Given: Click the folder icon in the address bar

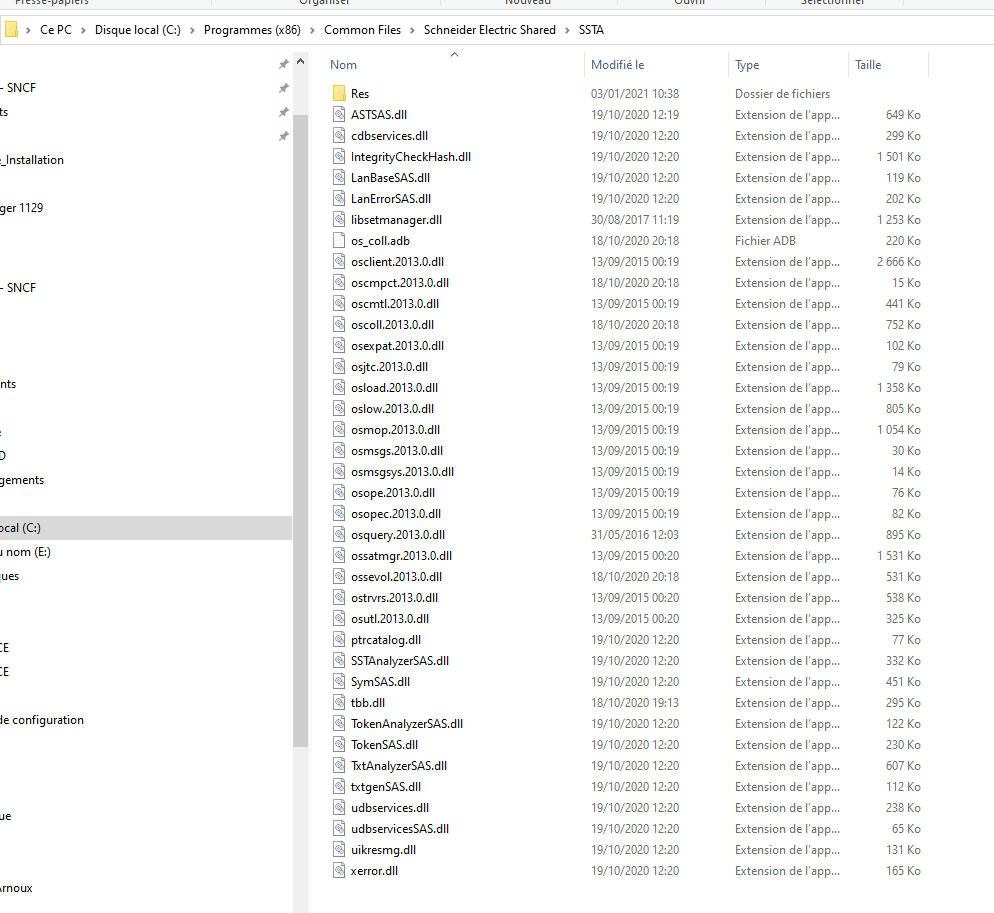Looking at the screenshot, I should pos(12,30).
